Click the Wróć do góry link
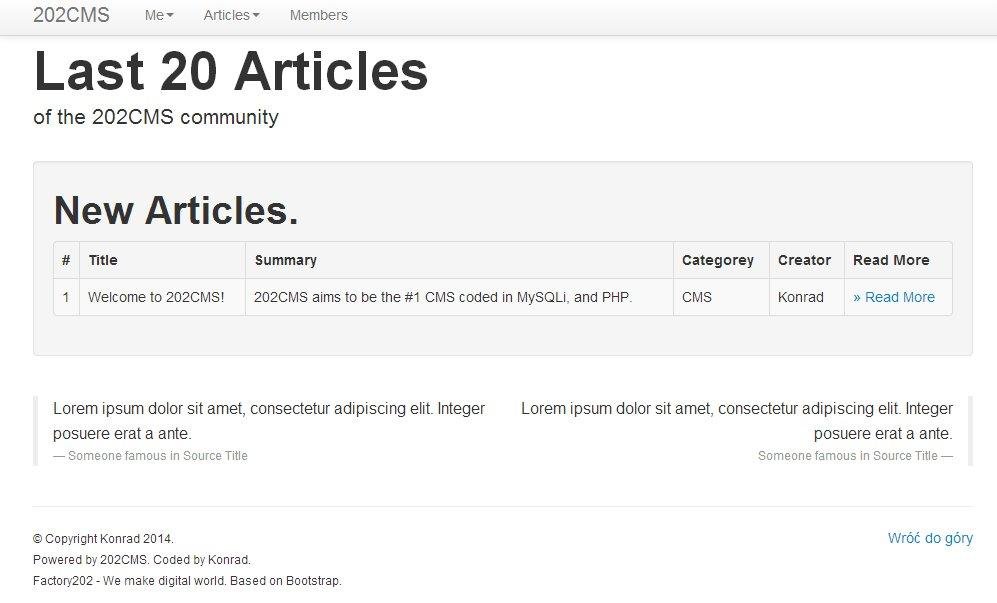Viewport: 997px width, 603px height. point(929,538)
